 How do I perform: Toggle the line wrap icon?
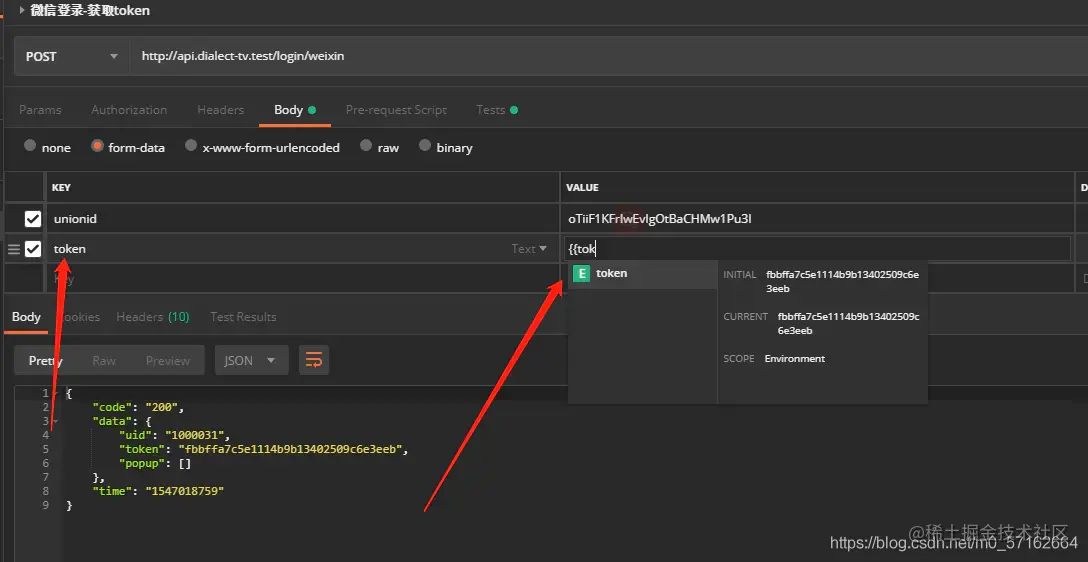pyautogui.click(x=314, y=361)
